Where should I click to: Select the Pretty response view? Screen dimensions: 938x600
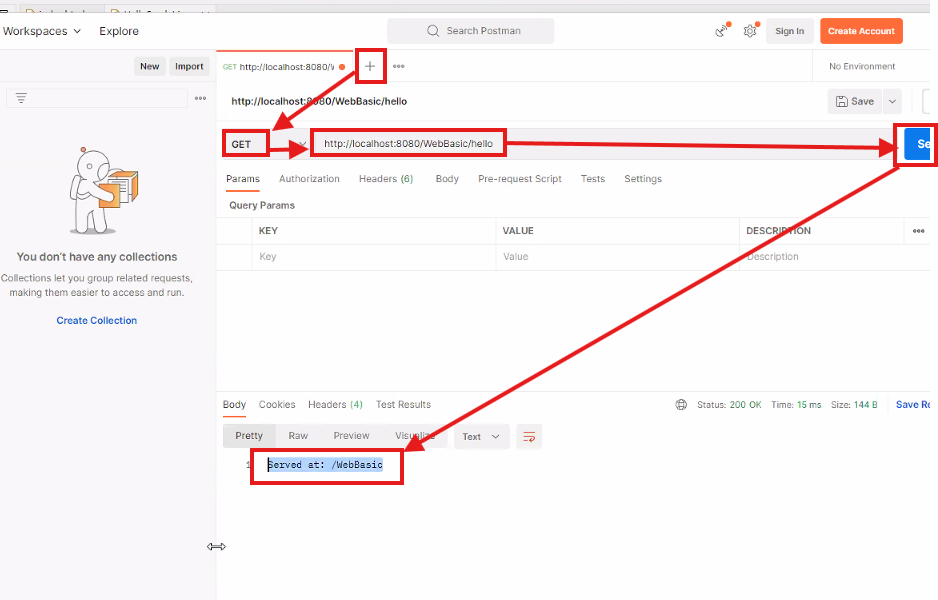coord(249,436)
